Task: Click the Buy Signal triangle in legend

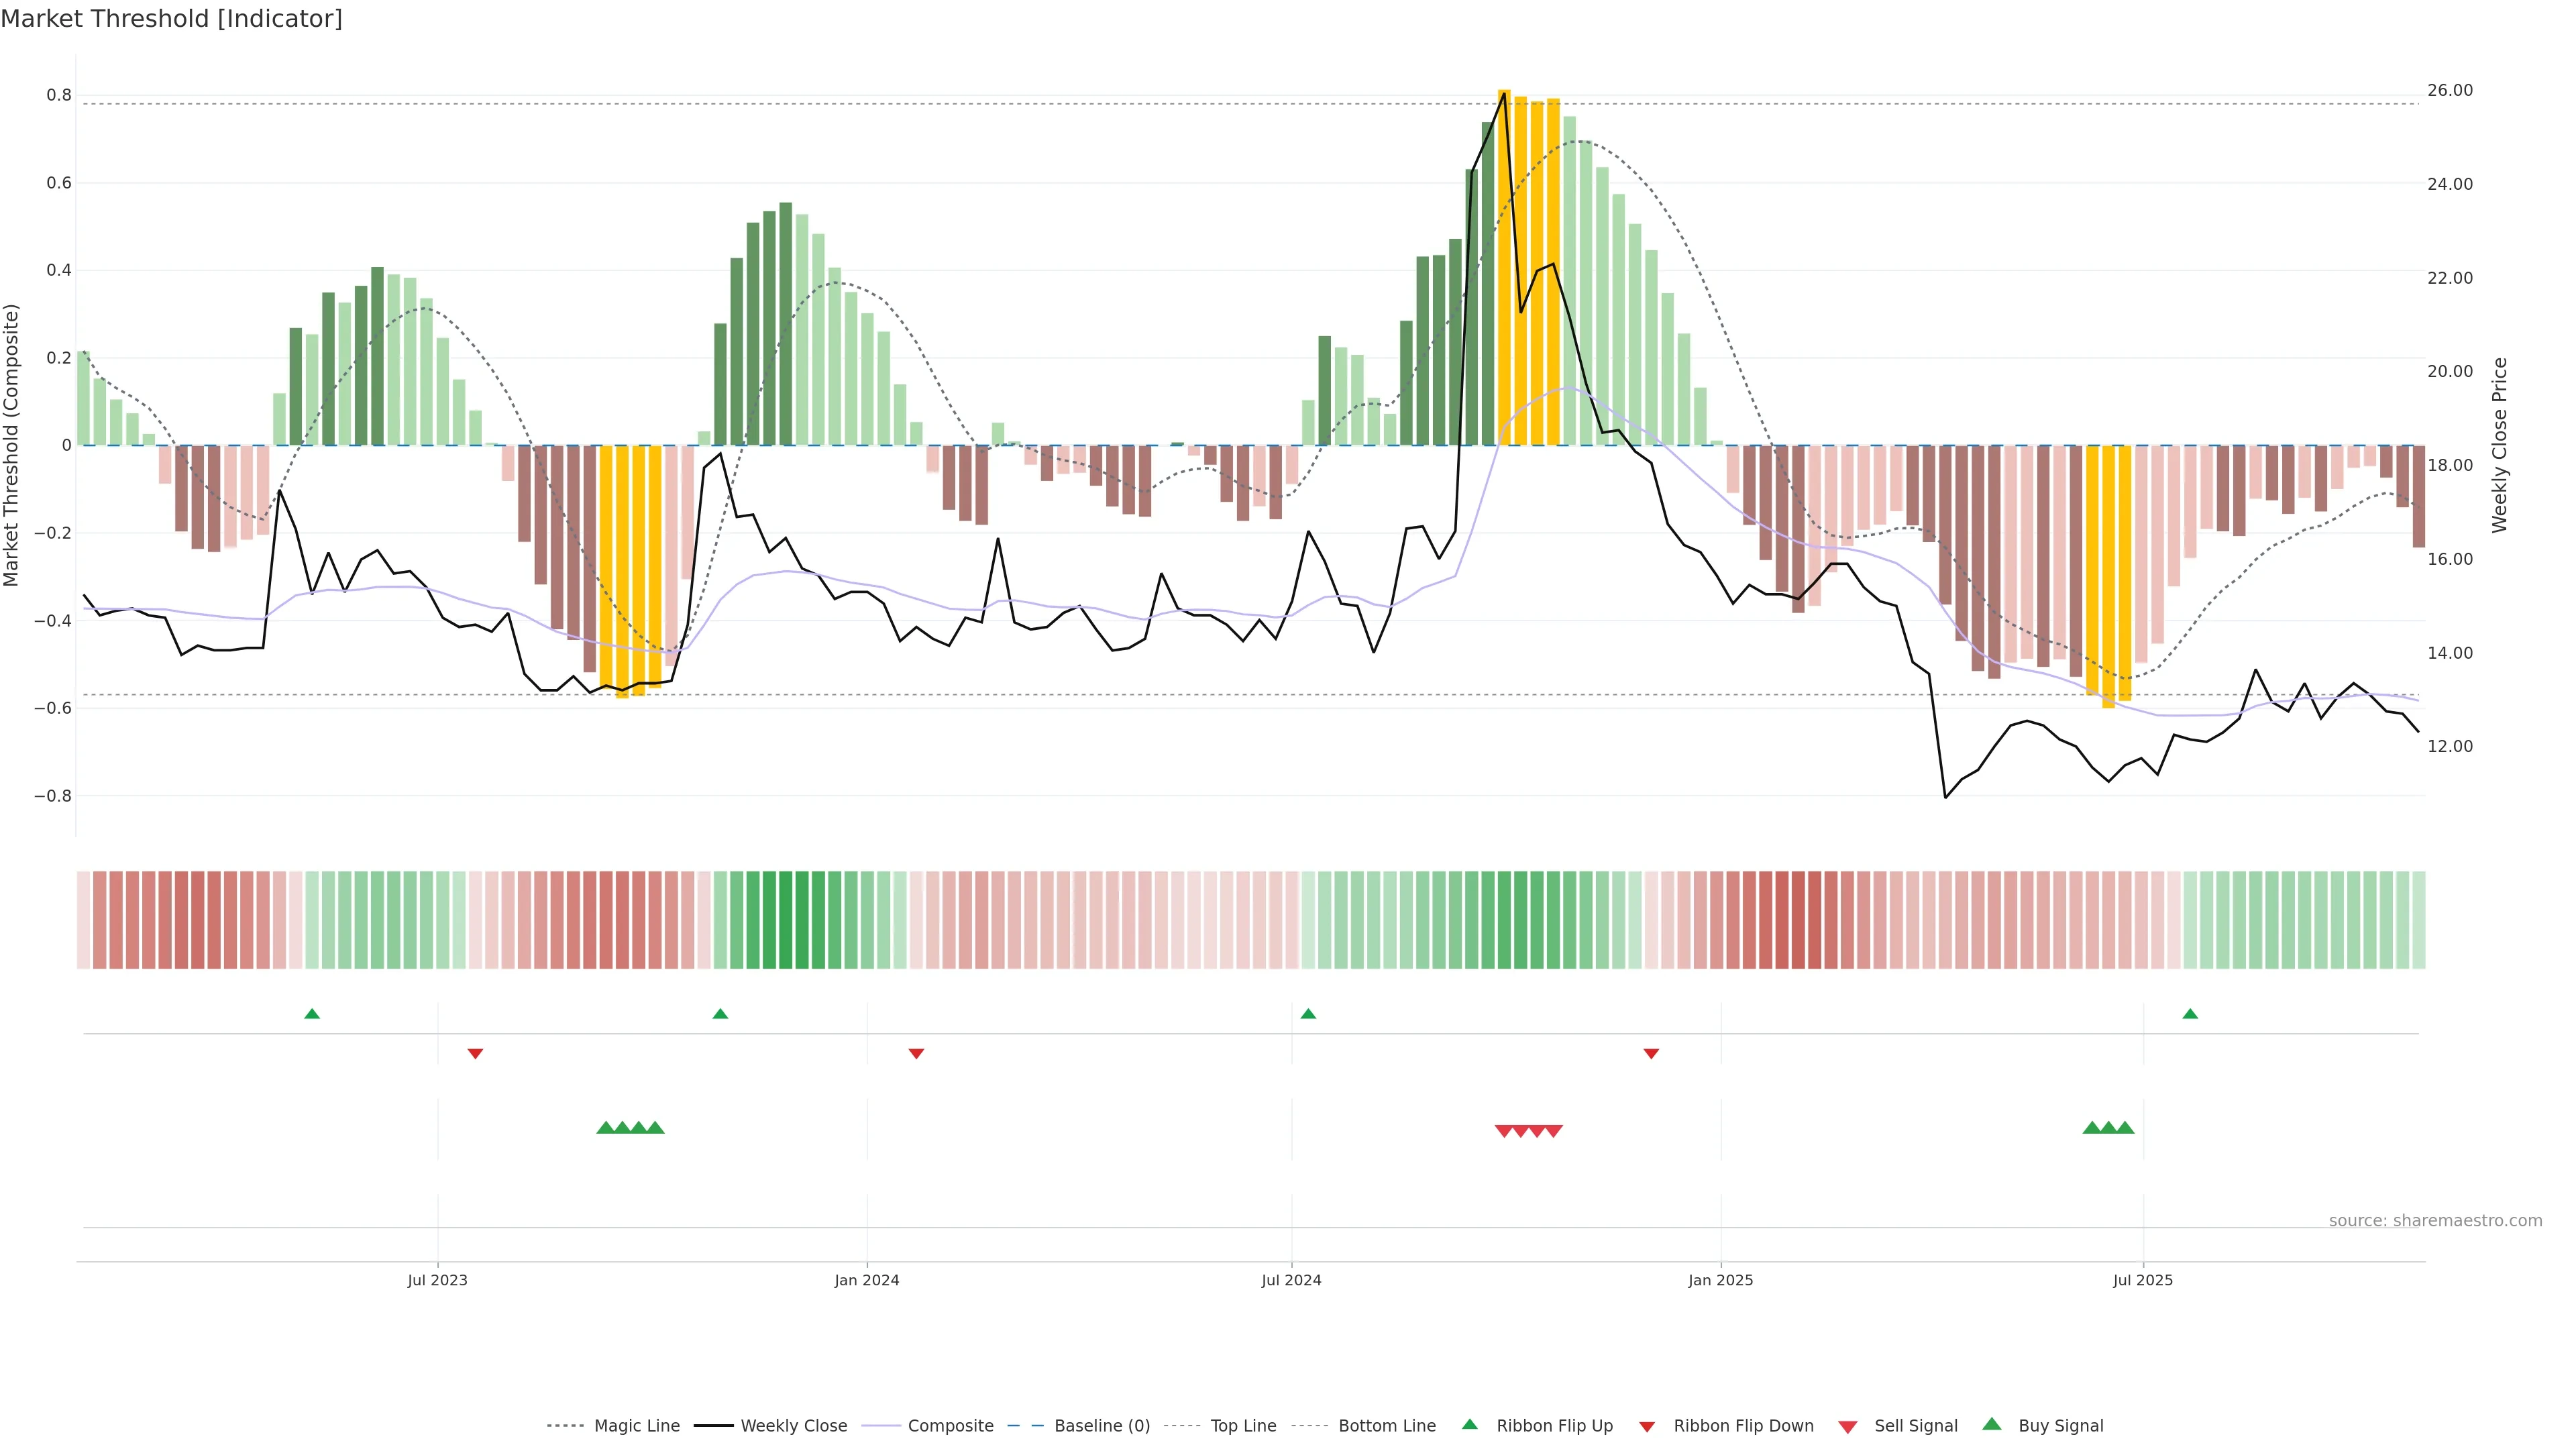Action: pos(1991,1424)
